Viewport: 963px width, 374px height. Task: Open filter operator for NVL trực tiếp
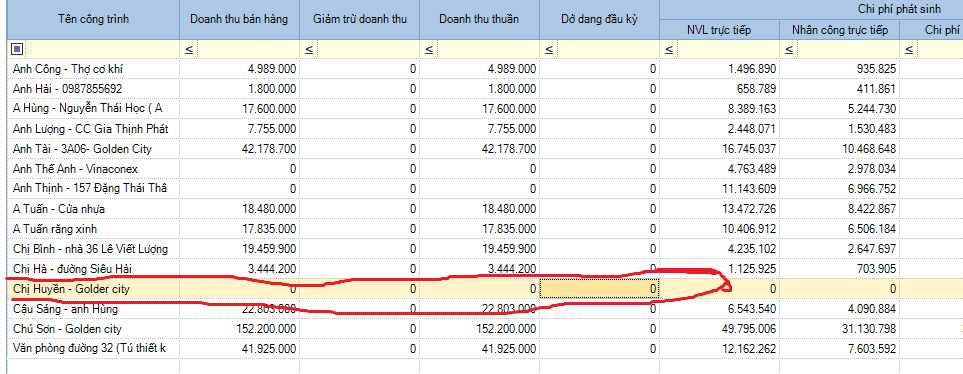(x=668, y=49)
